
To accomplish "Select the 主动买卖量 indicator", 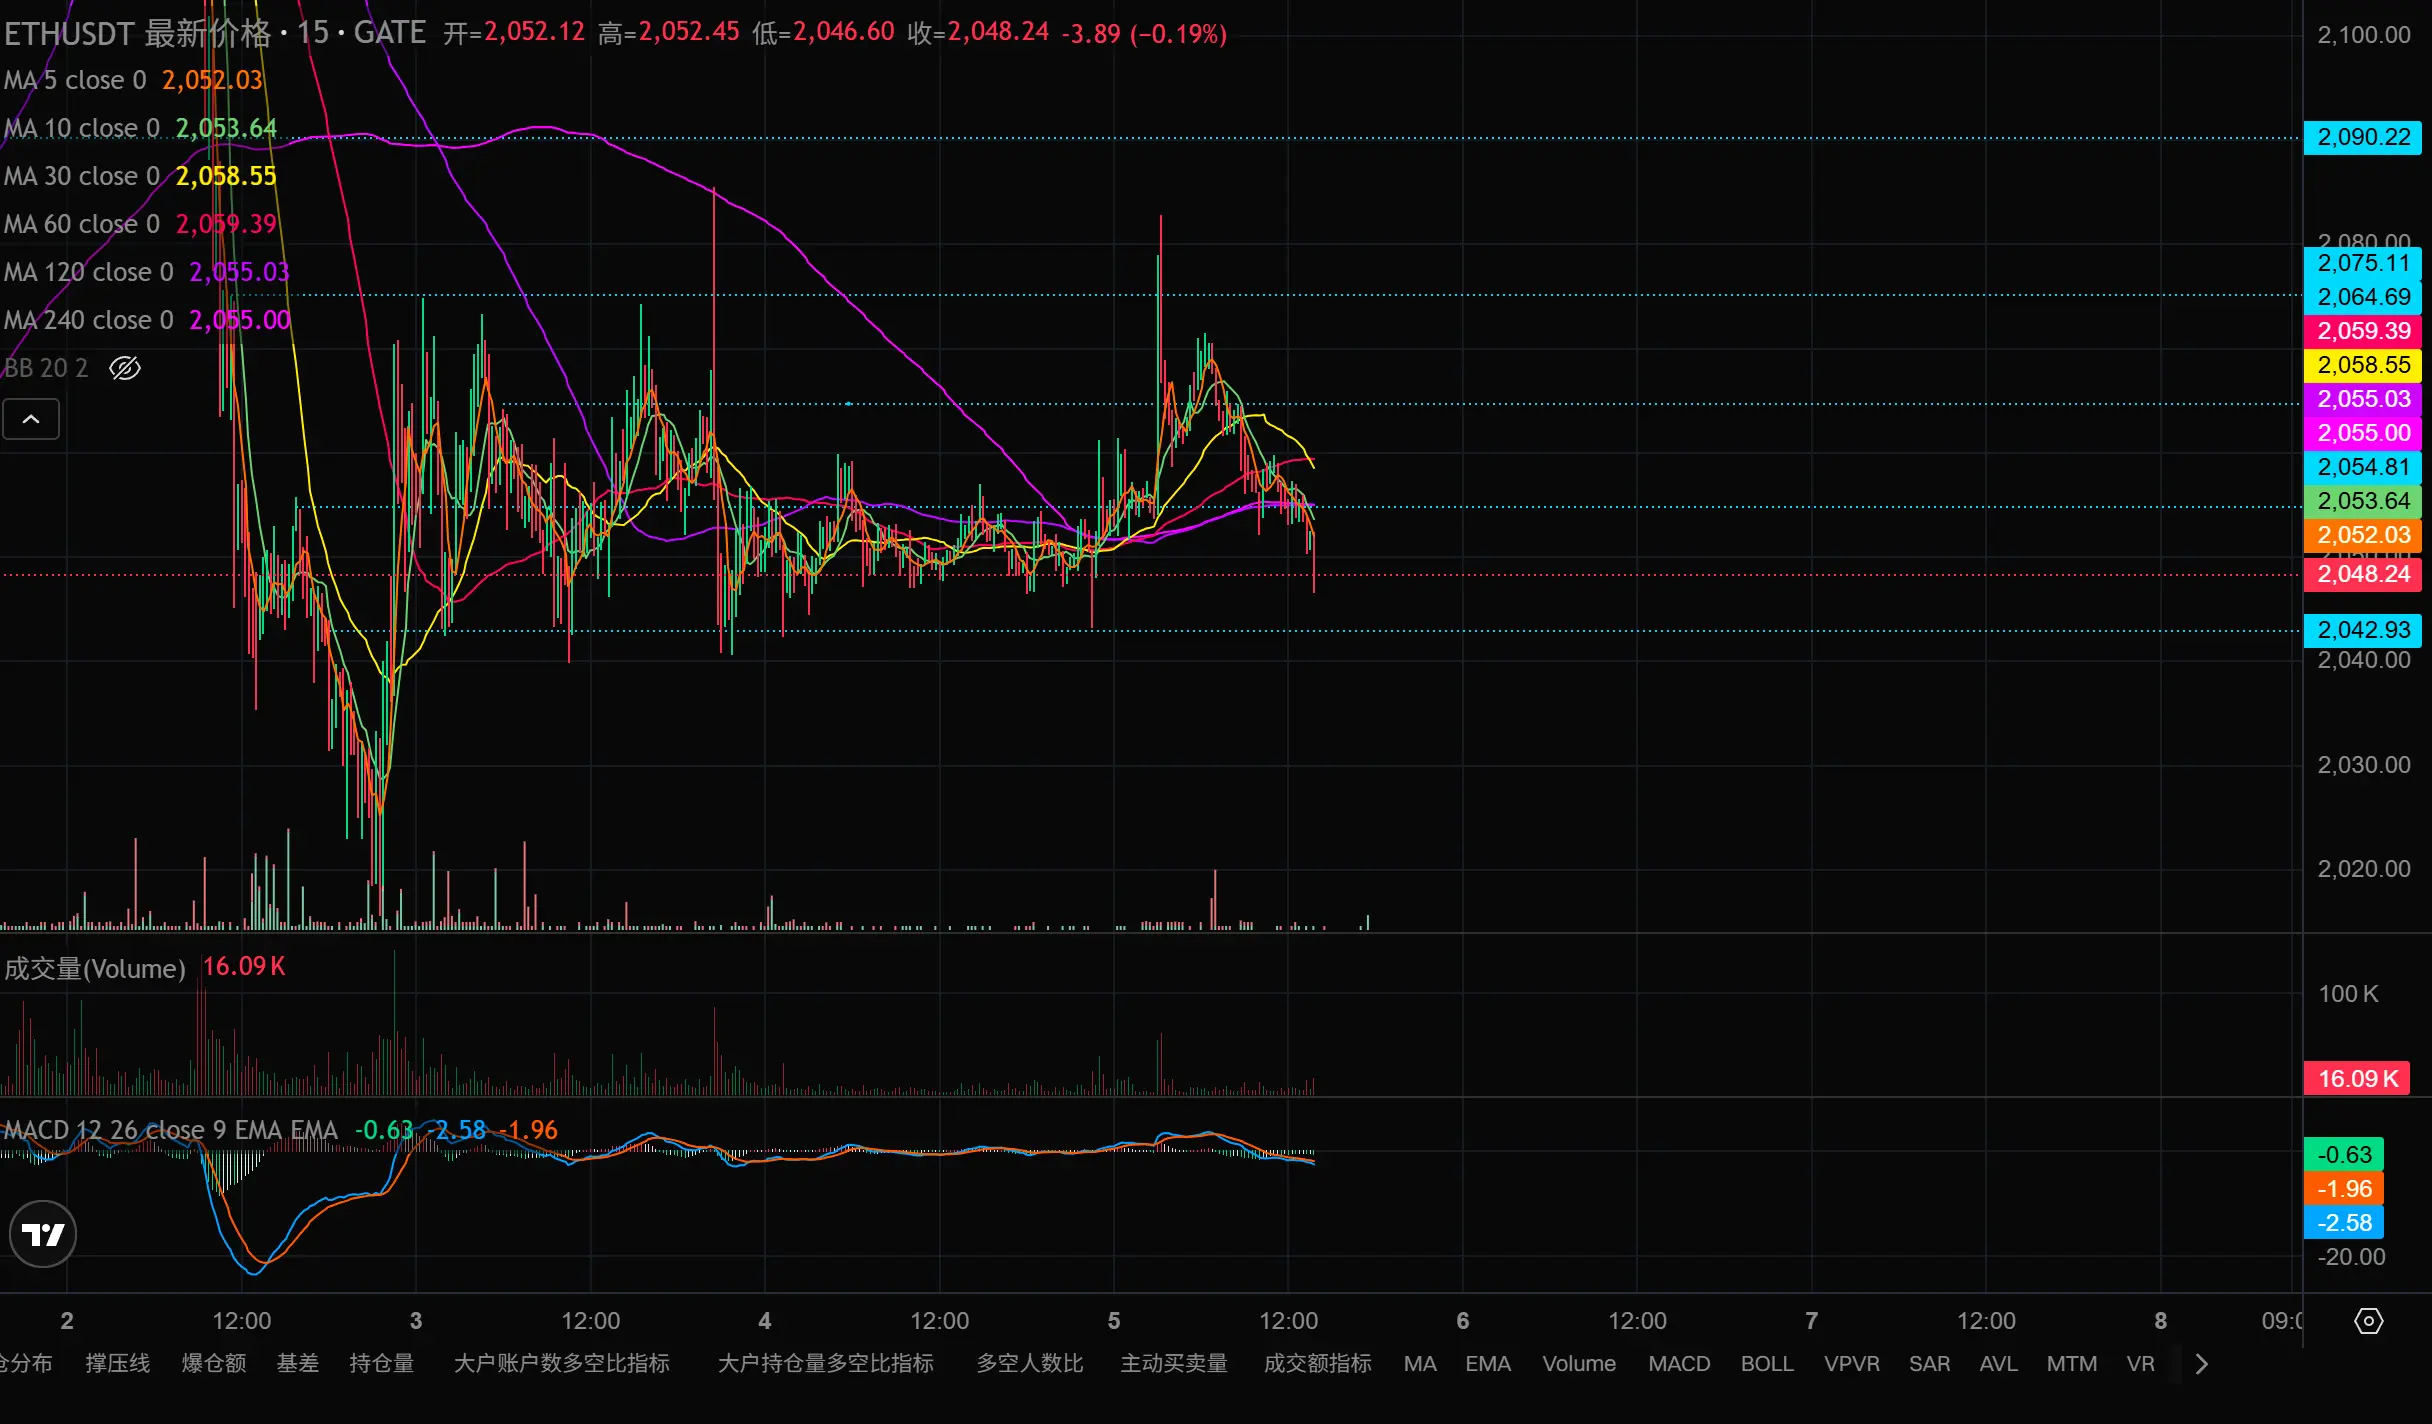I will [x=1173, y=1364].
